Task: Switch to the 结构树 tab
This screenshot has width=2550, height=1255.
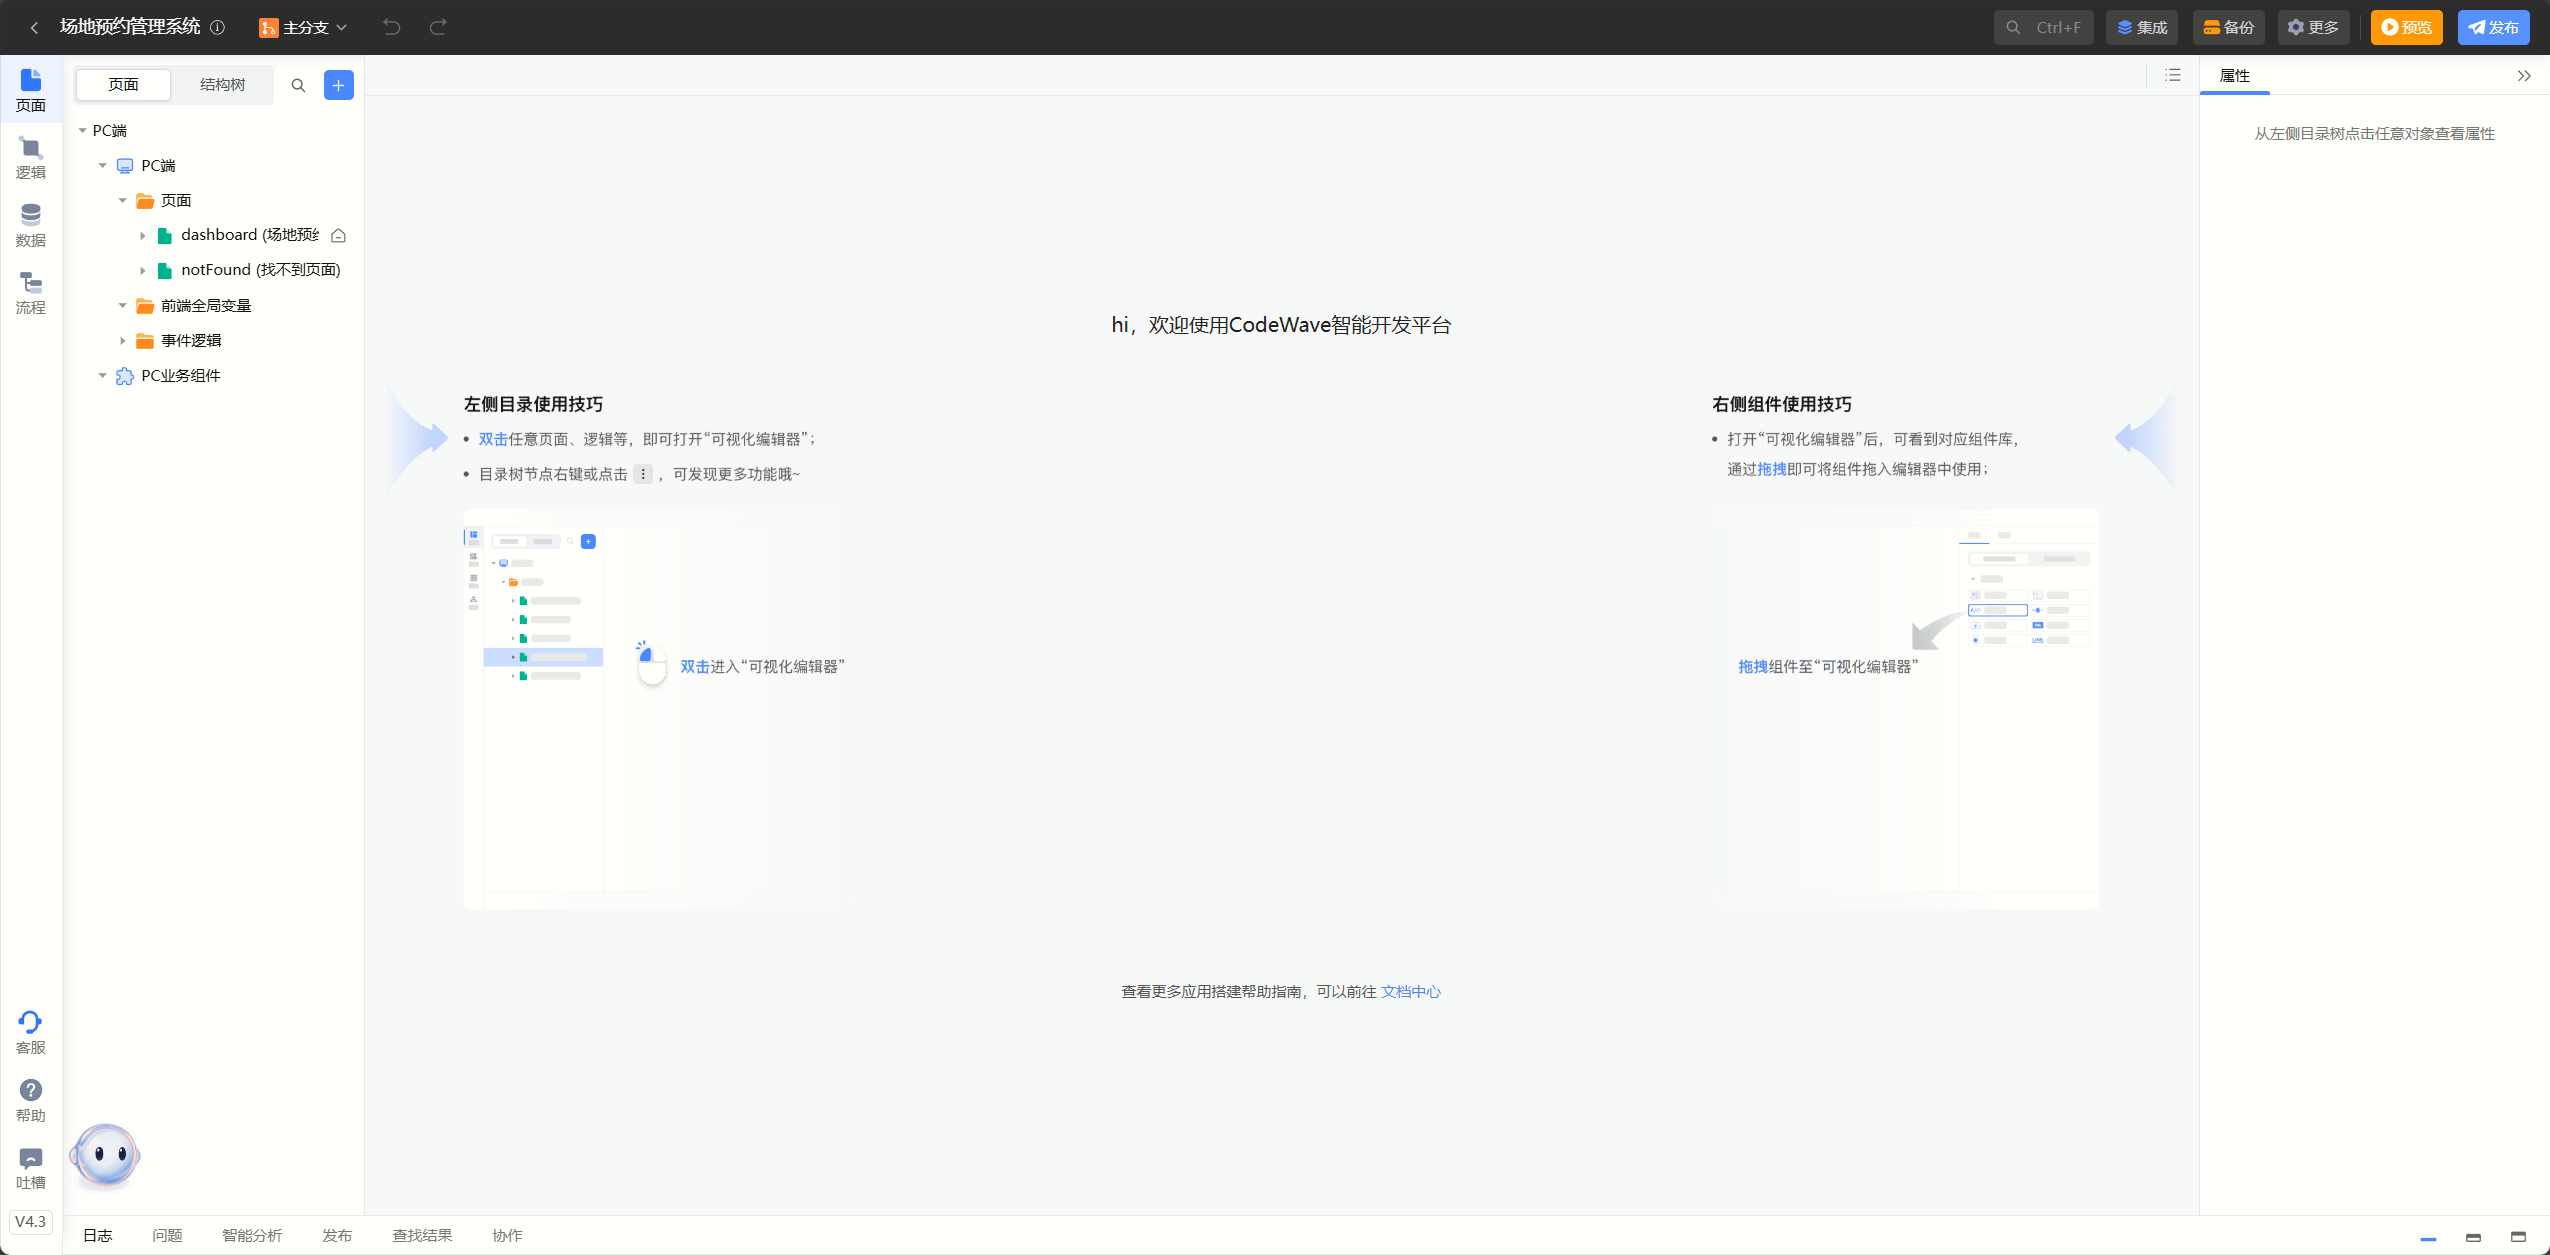Action: 222,85
